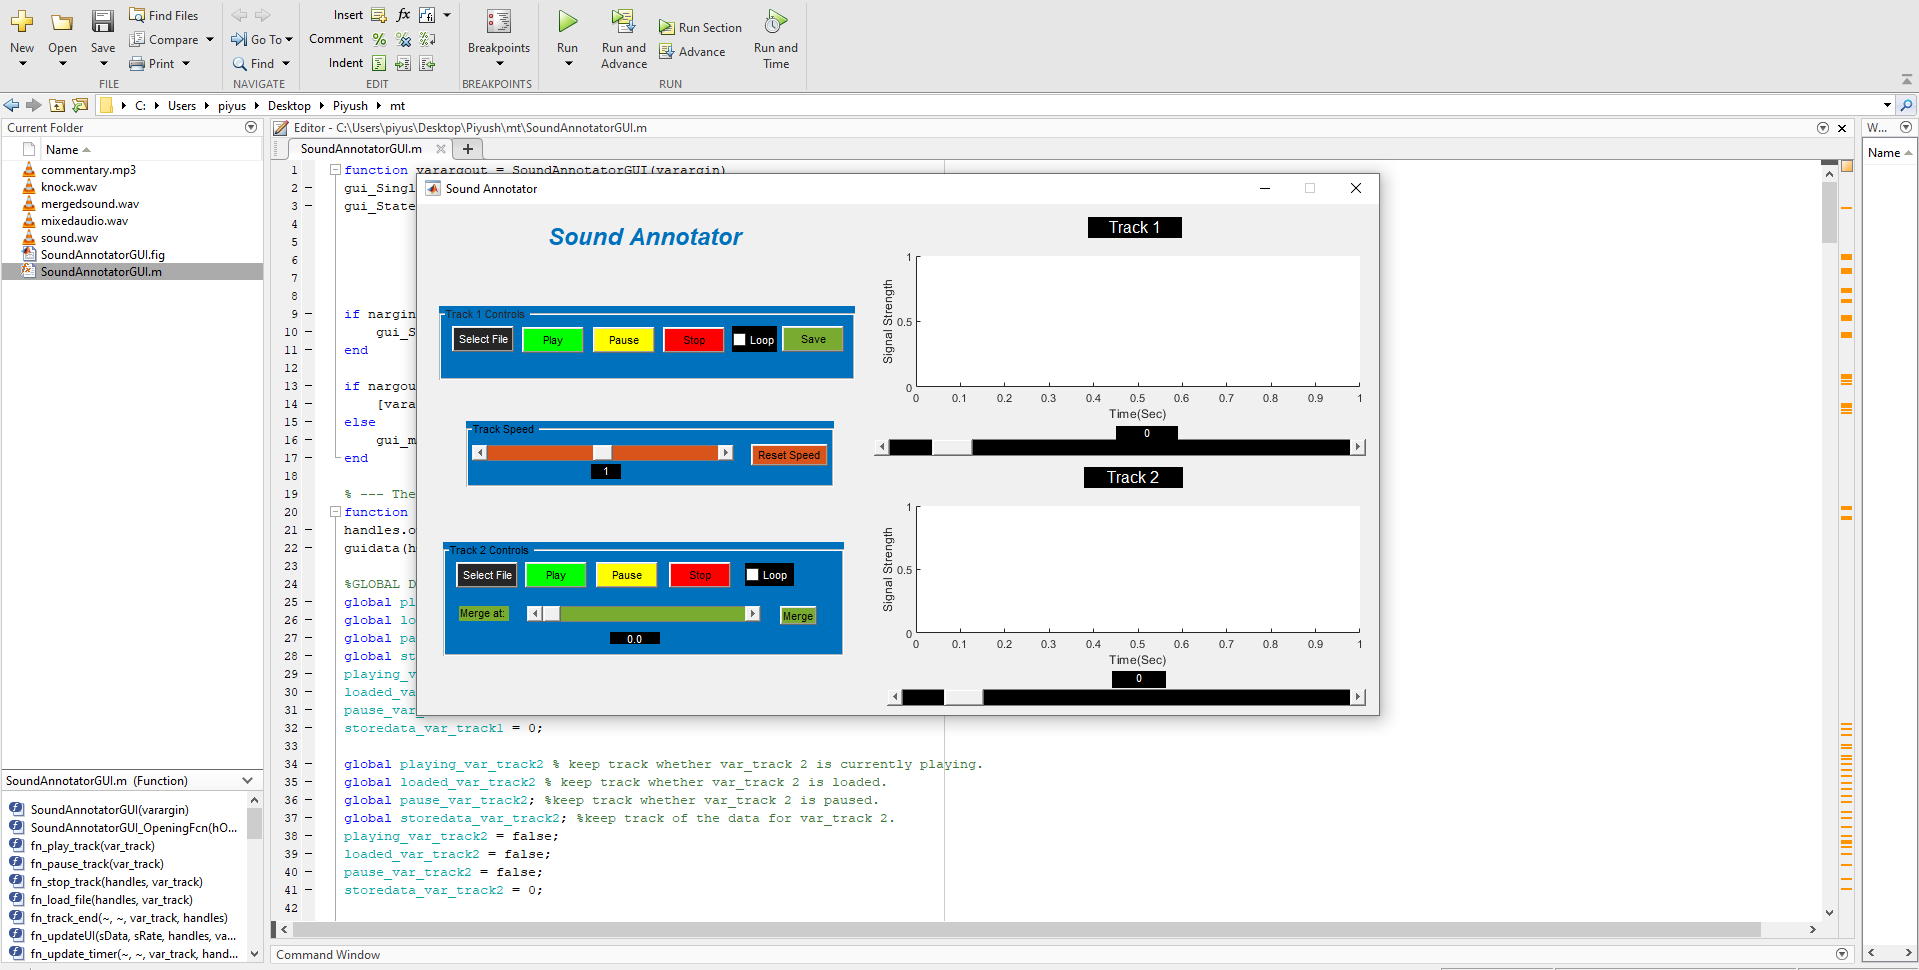This screenshot has width=1919, height=970.
Task: Collapse code fold at line 20
Action: pos(336,512)
